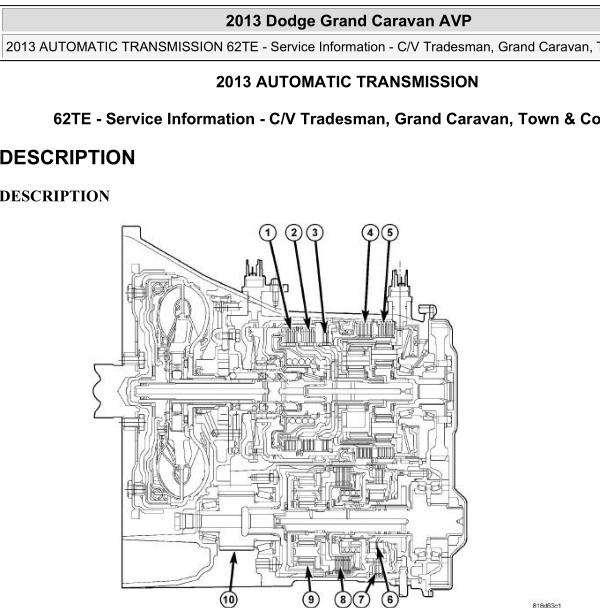Click callout number 5 on the diagram
This screenshot has height=608, width=600.
(x=390, y=233)
